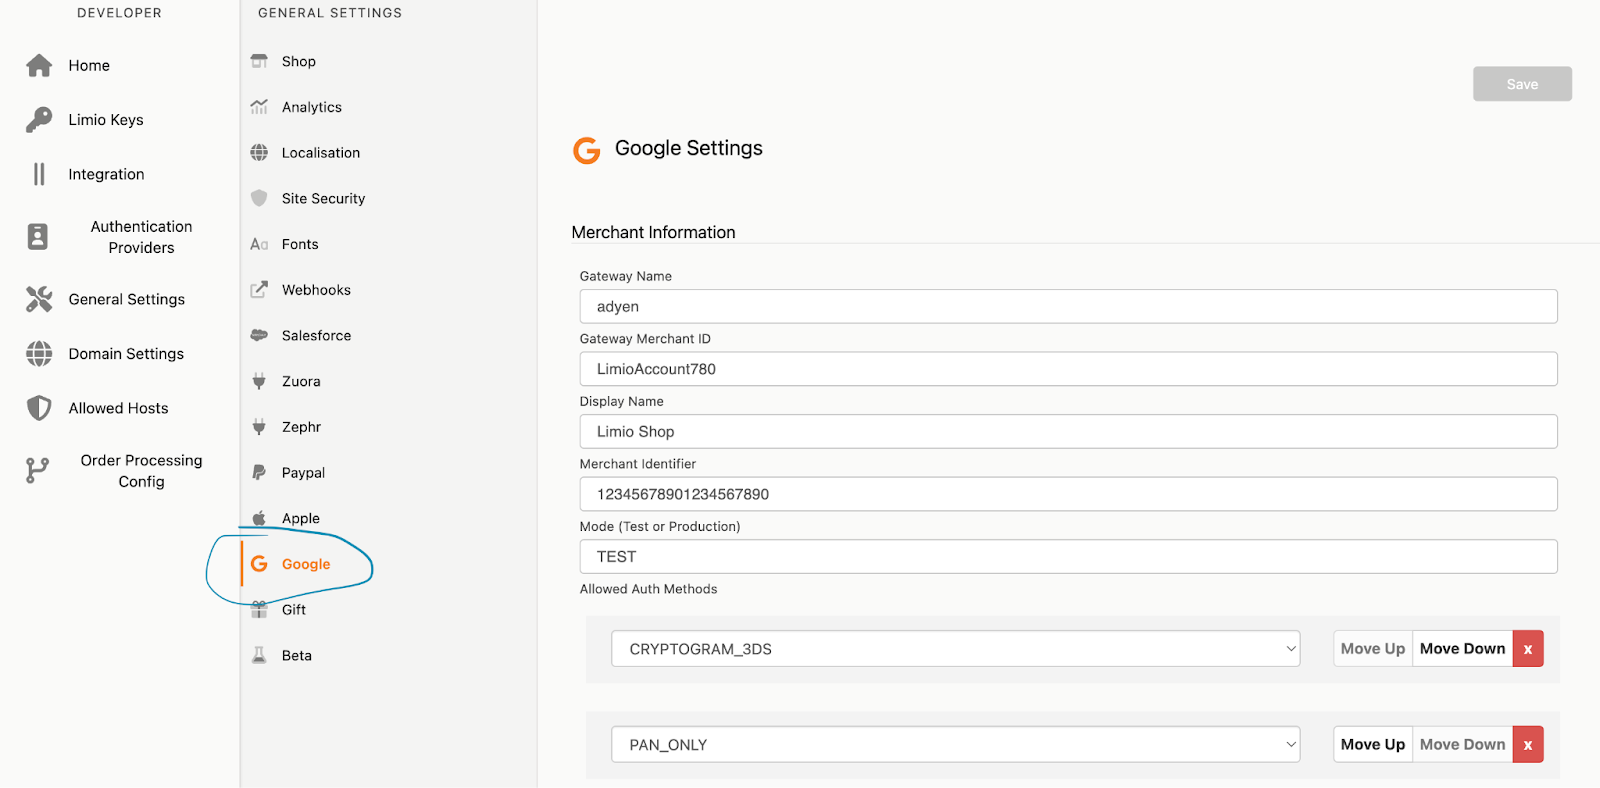The height and width of the screenshot is (788, 1600).
Task: Move CRYPTOGRAM_3DS down in the list
Action: pyautogui.click(x=1462, y=649)
